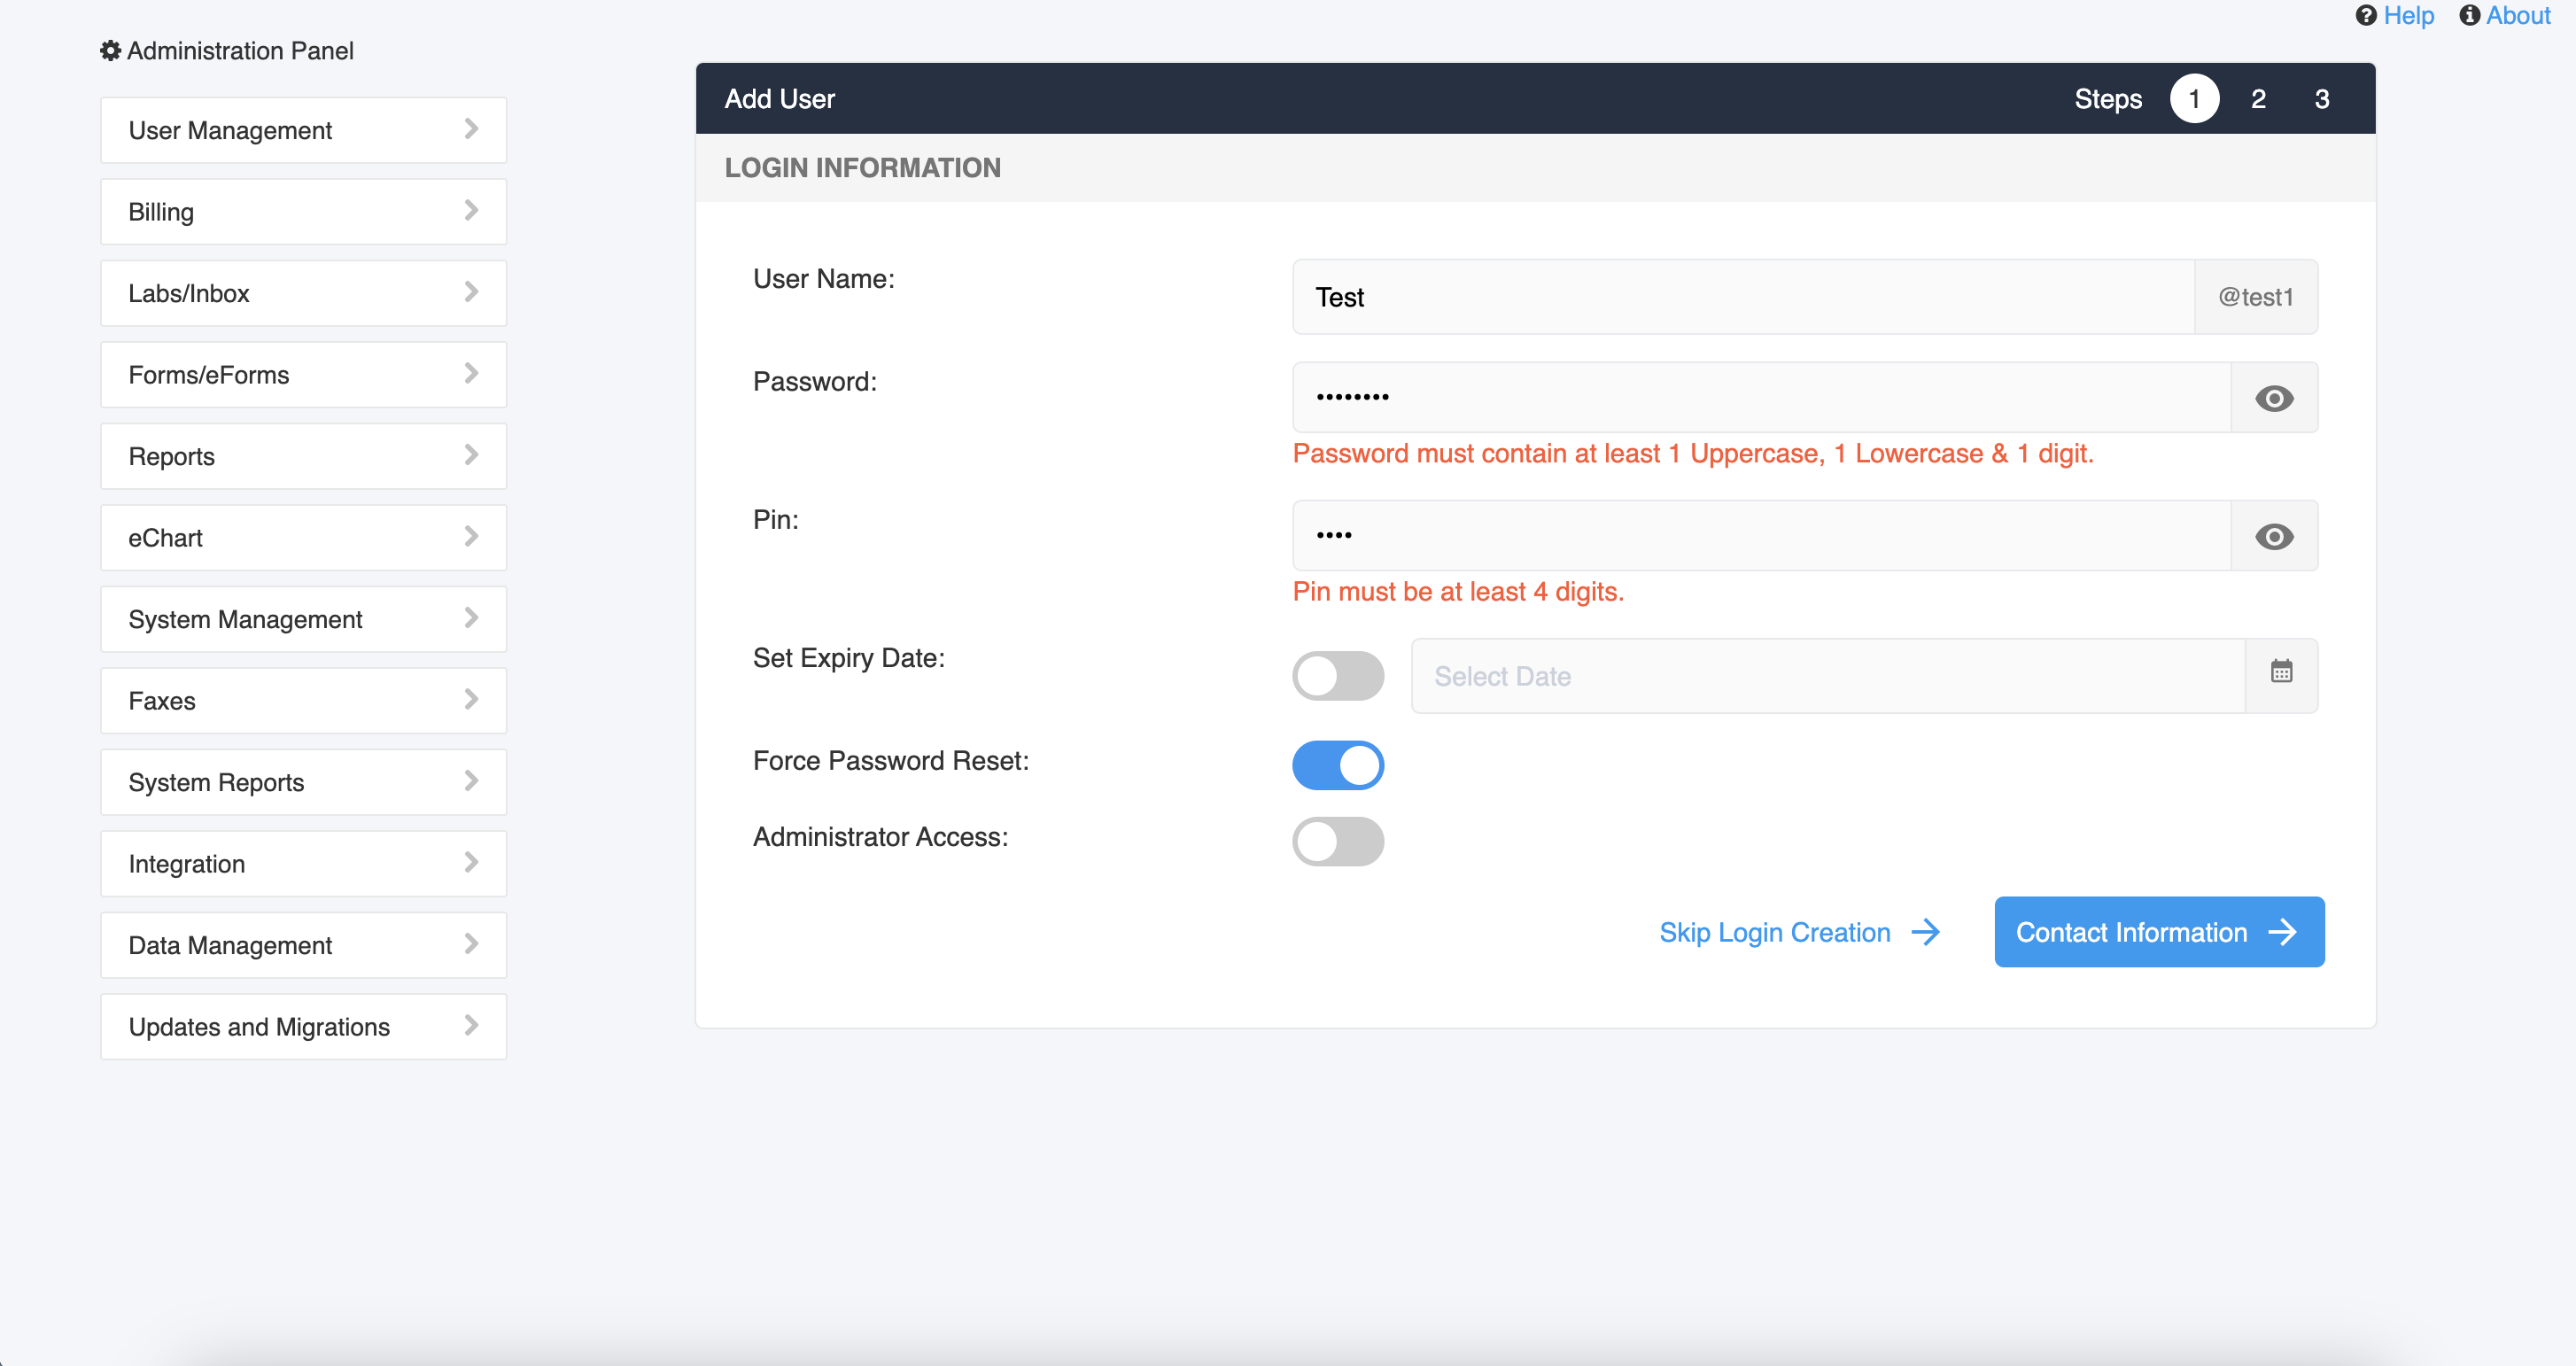Click the arrow beside Skip Login Creation
This screenshot has width=2576, height=1366.
point(1925,932)
